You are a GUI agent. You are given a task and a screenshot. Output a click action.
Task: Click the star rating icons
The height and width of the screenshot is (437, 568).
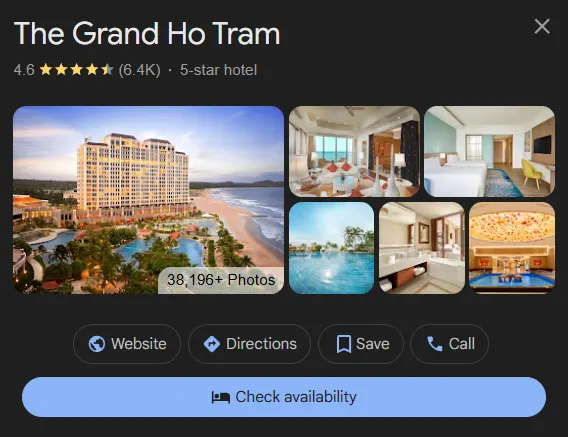pos(77,70)
